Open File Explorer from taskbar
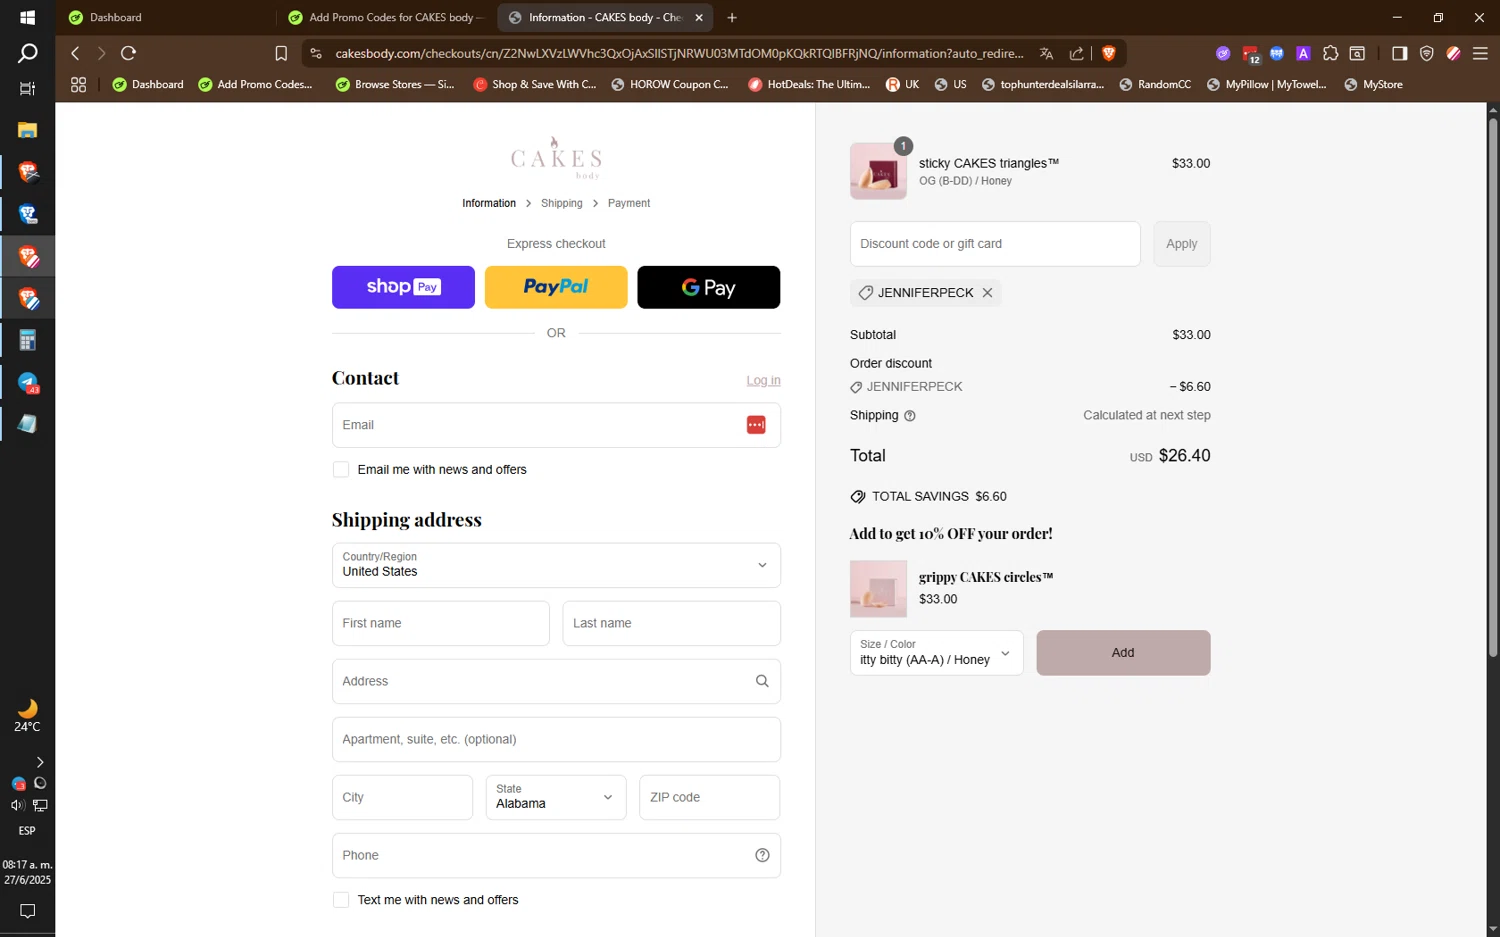This screenshot has width=1500, height=937. (x=27, y=130)
